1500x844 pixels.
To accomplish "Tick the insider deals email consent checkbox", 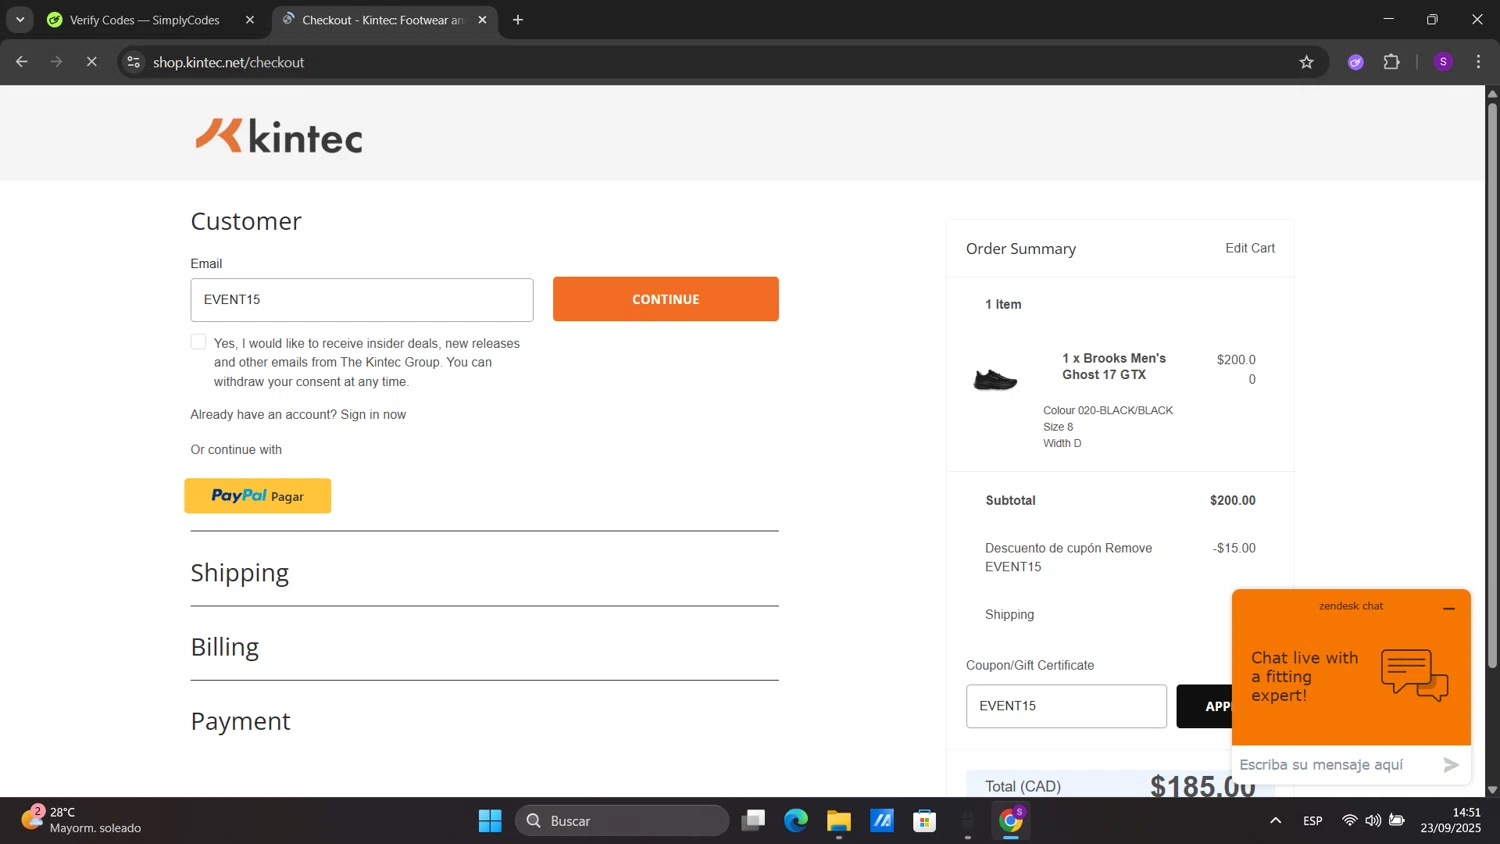I will 199,342.
